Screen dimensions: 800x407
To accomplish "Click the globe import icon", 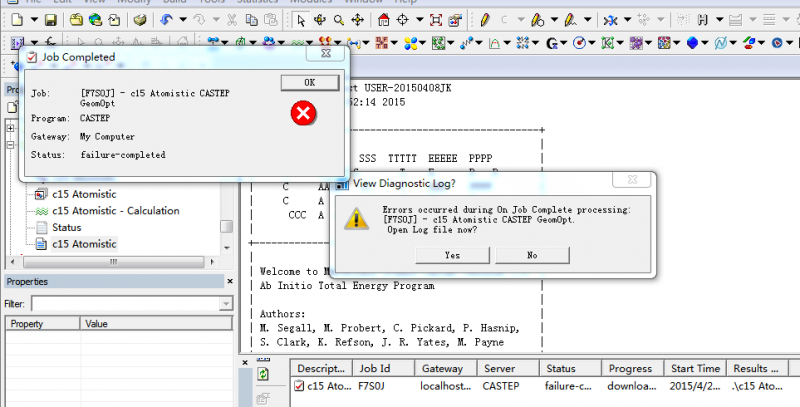I will [x=95, y=20].
